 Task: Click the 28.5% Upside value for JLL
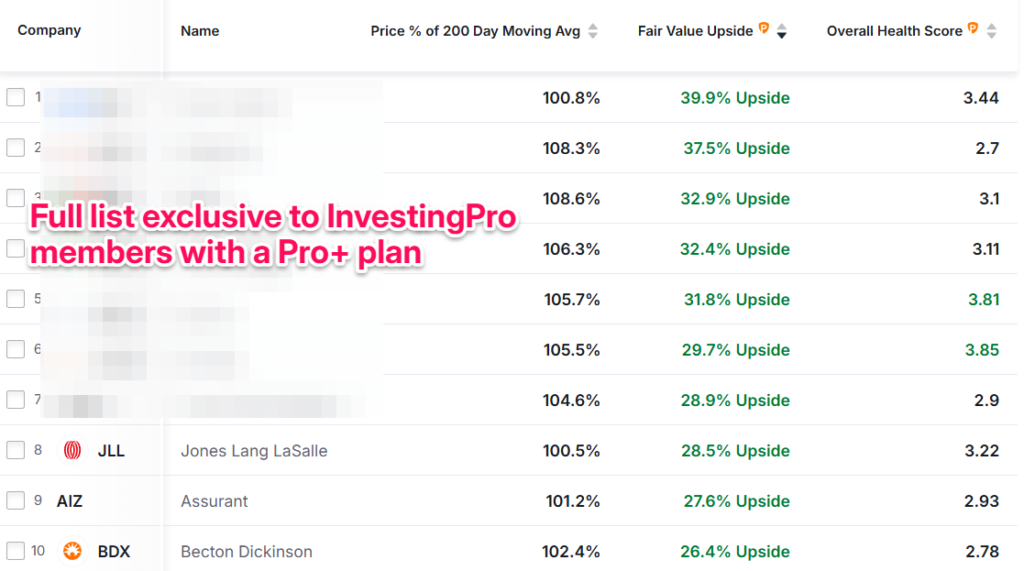click(x=736, y=451)
